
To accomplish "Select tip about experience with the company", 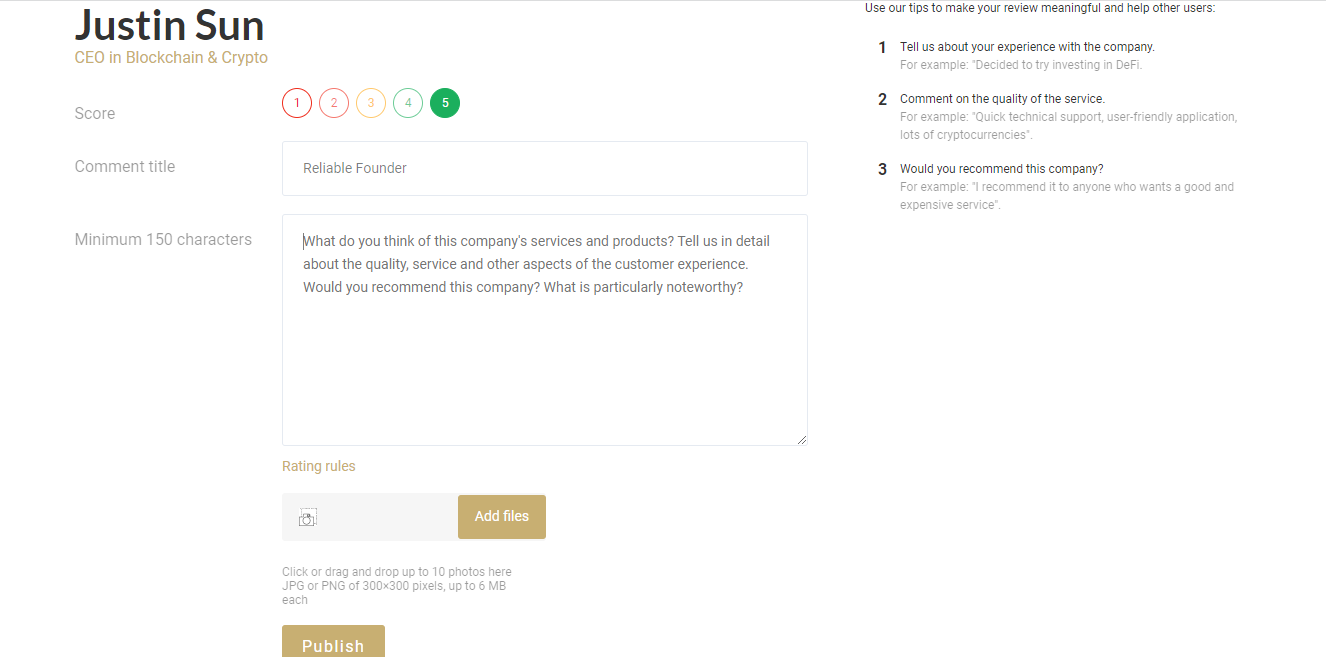I will 1026,46.
